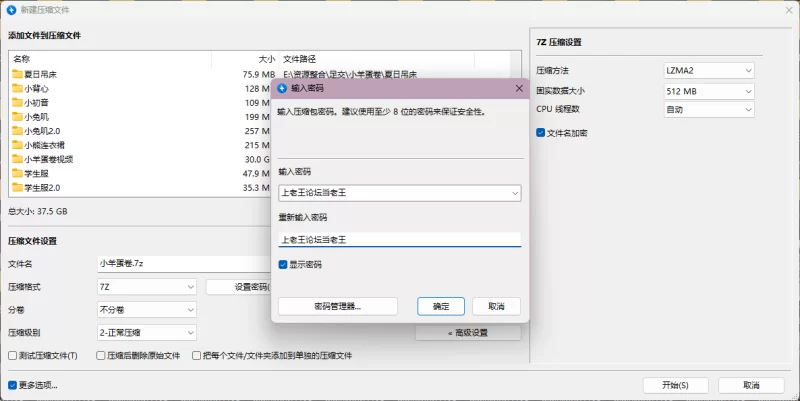Uncheck the 文件名加密 checkbox

541,133
